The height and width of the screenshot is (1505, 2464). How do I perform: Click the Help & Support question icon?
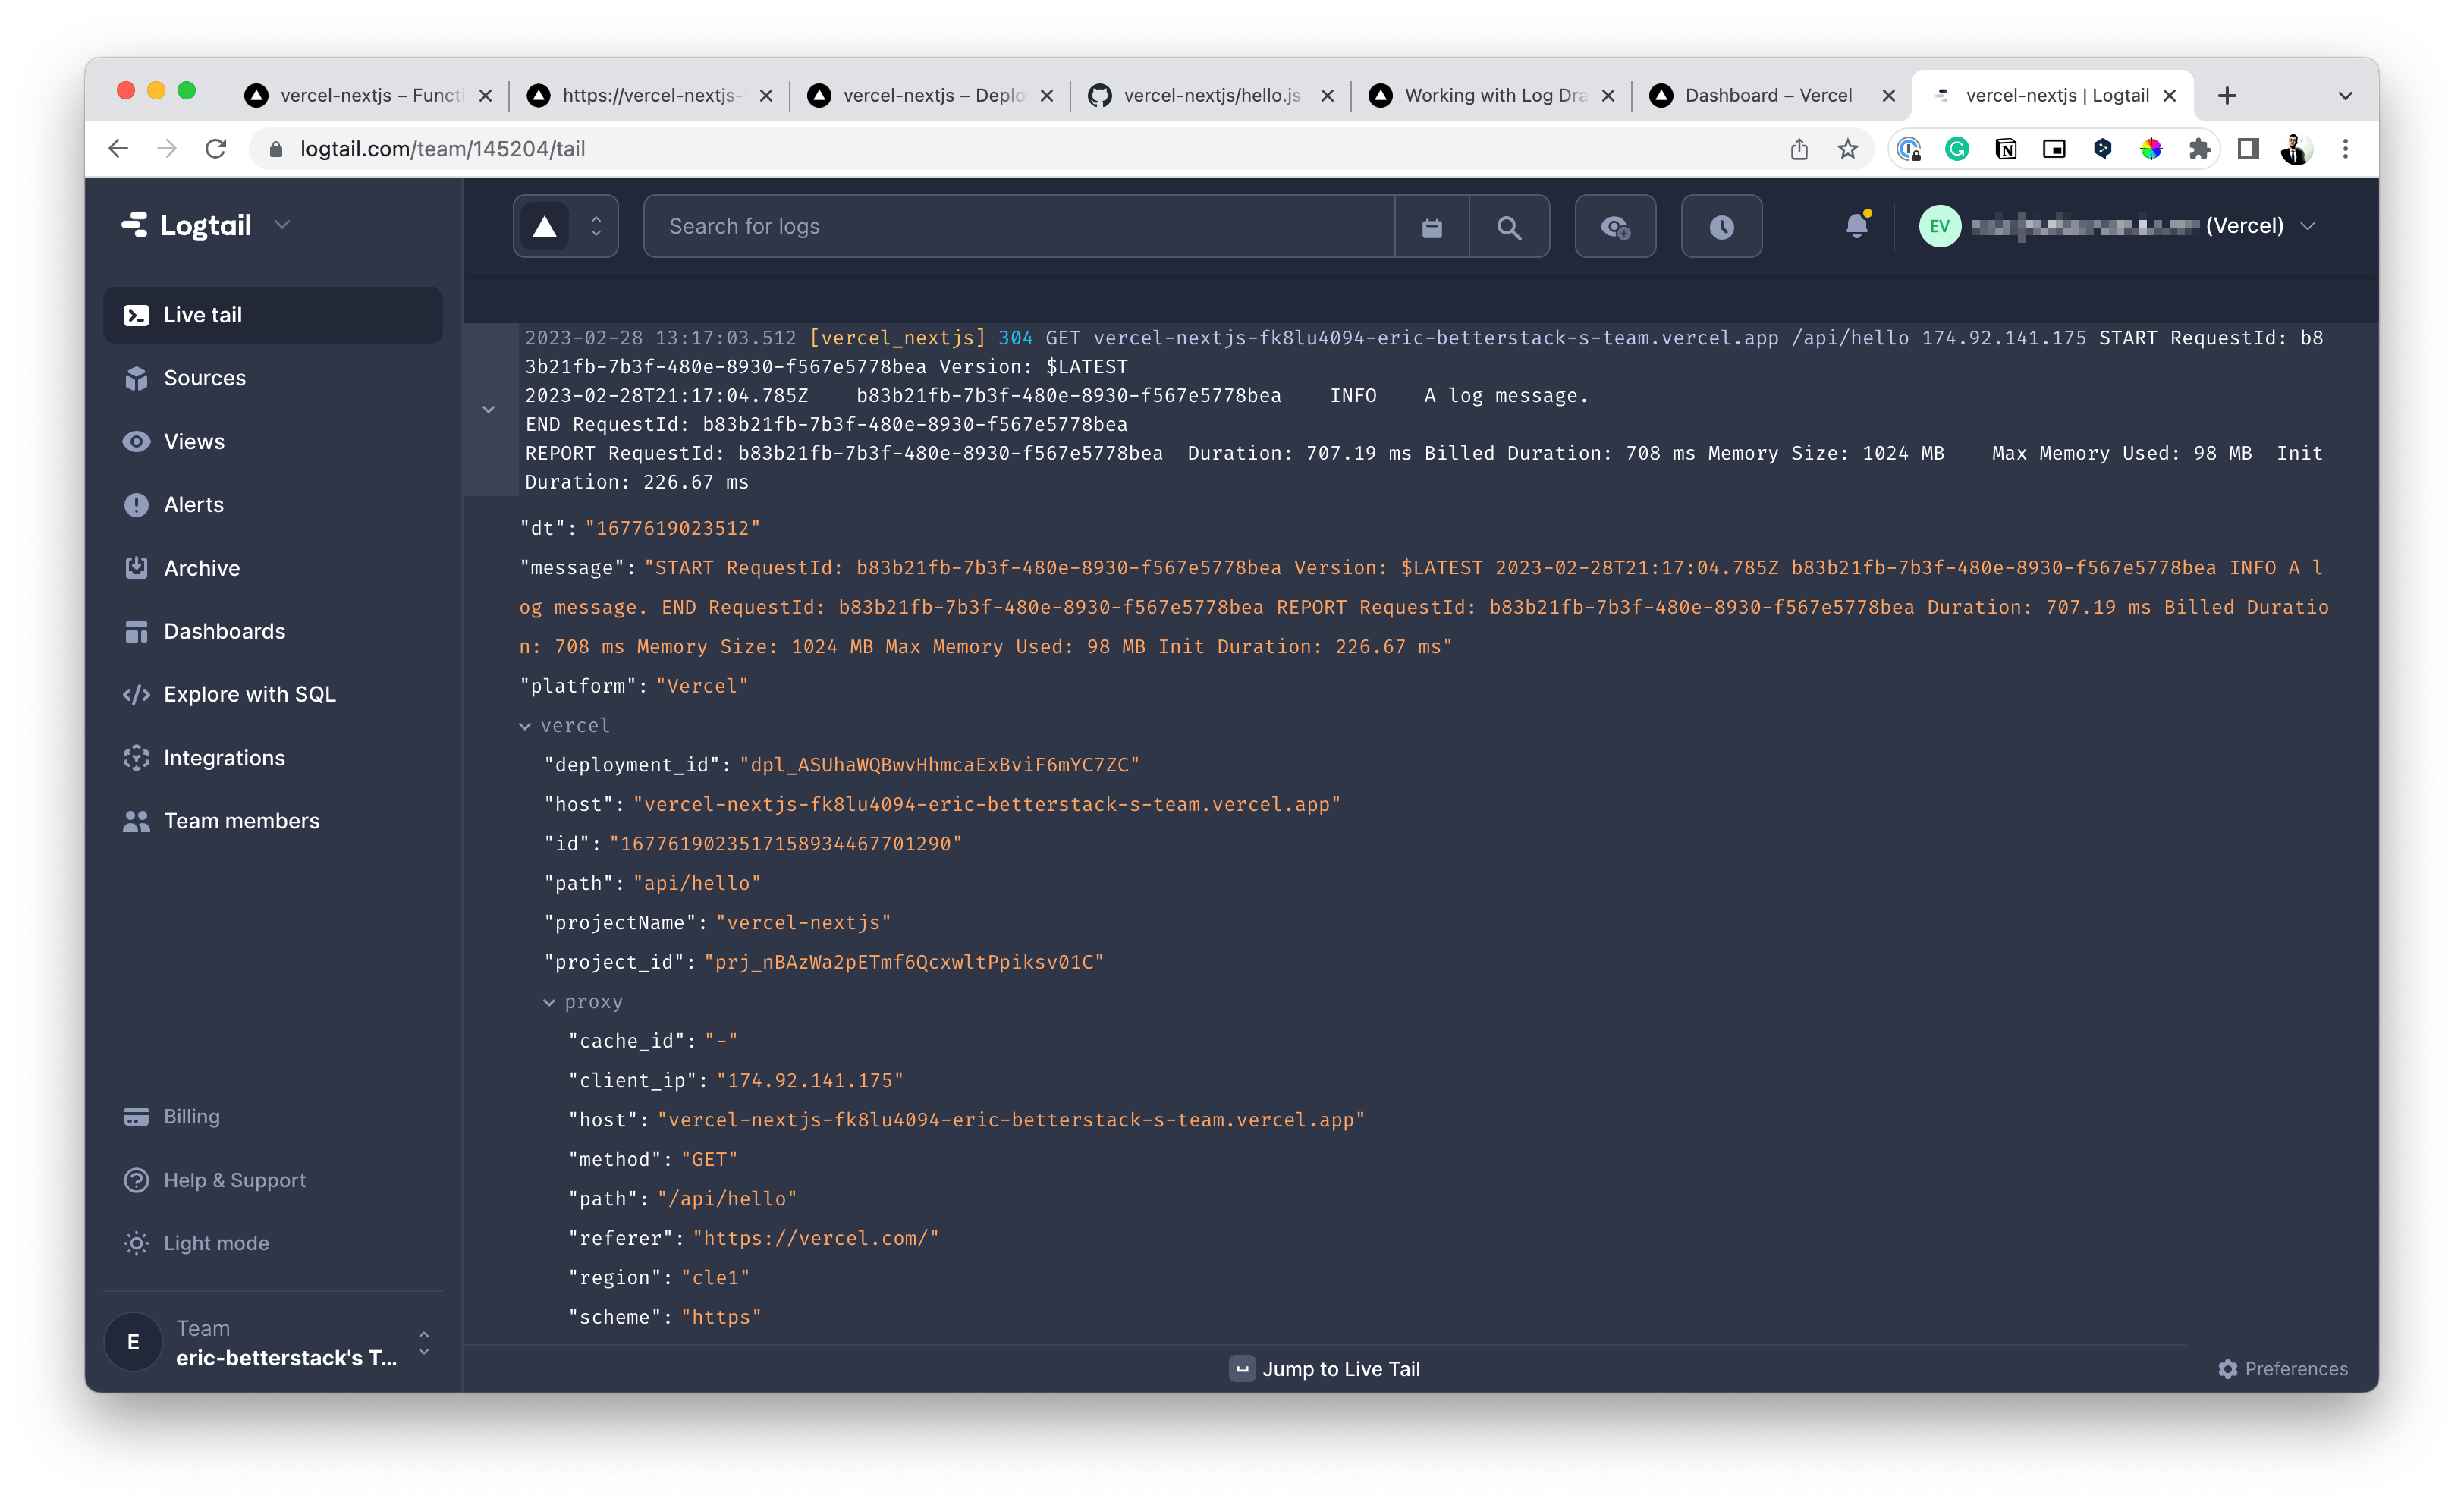(x=136, y=1180)
